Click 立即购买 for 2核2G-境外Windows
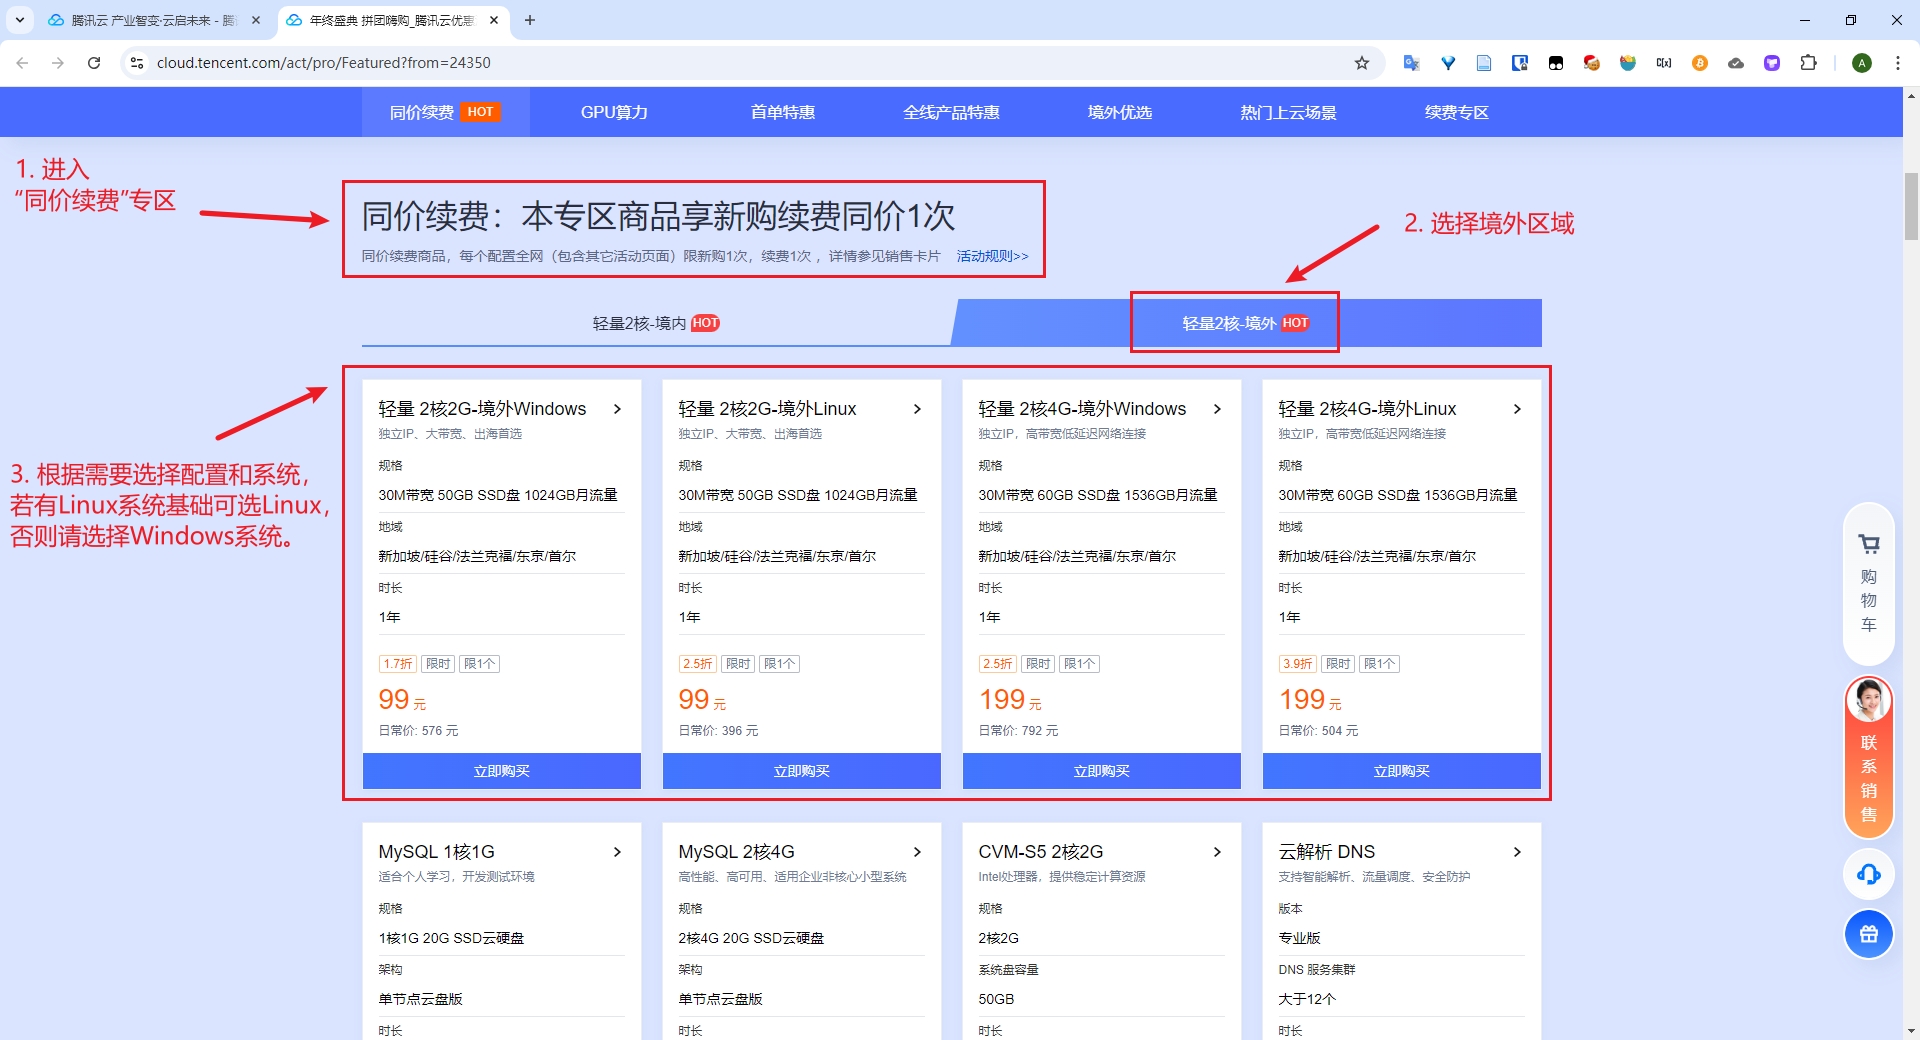 click(502, 771)
